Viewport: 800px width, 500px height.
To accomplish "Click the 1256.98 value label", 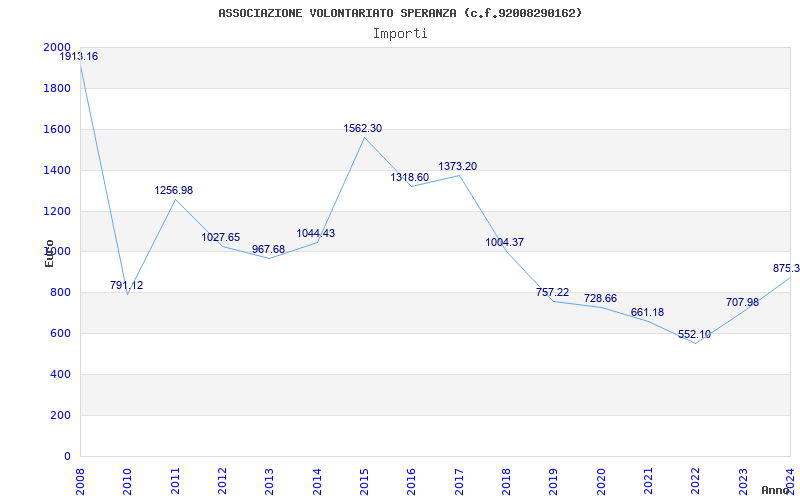I will [174, 191].
